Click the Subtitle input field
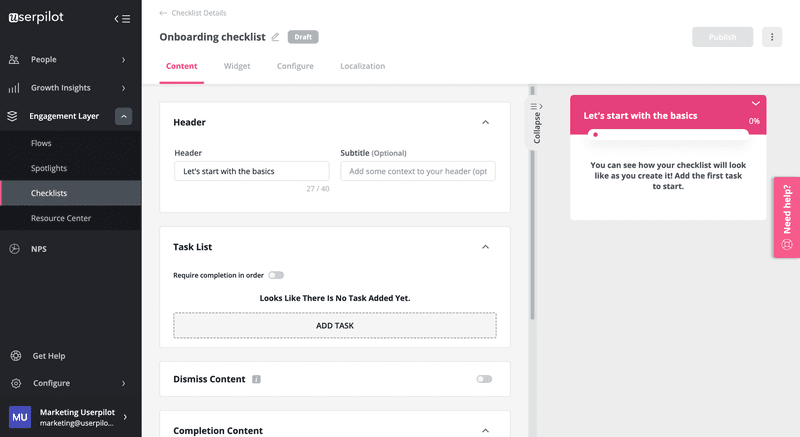This screenshot has width=800, height=437. [x=418, y=172]
